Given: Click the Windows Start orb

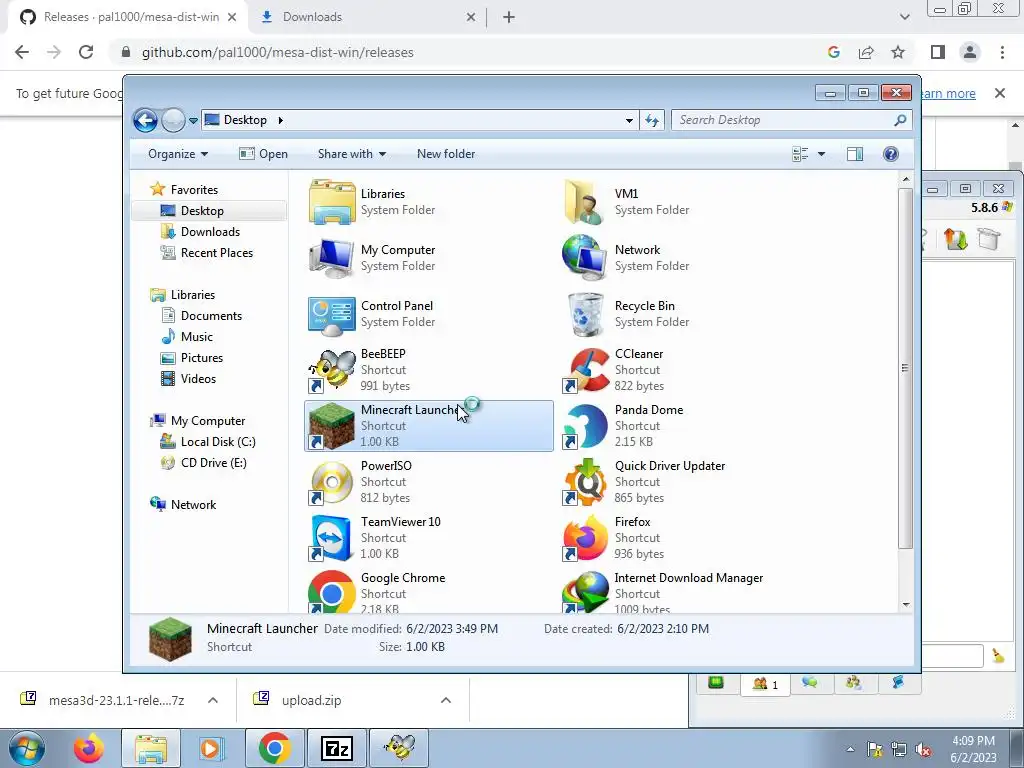Looking at the screenshot, I should pyautogui.click(x=26, y=748).
